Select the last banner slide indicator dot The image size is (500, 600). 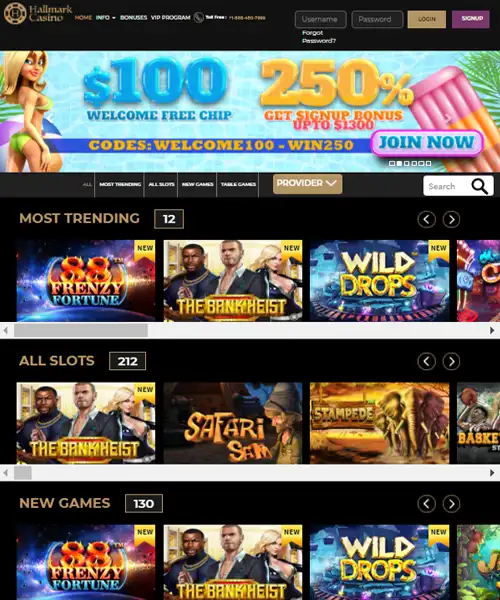tap(428, 163)
